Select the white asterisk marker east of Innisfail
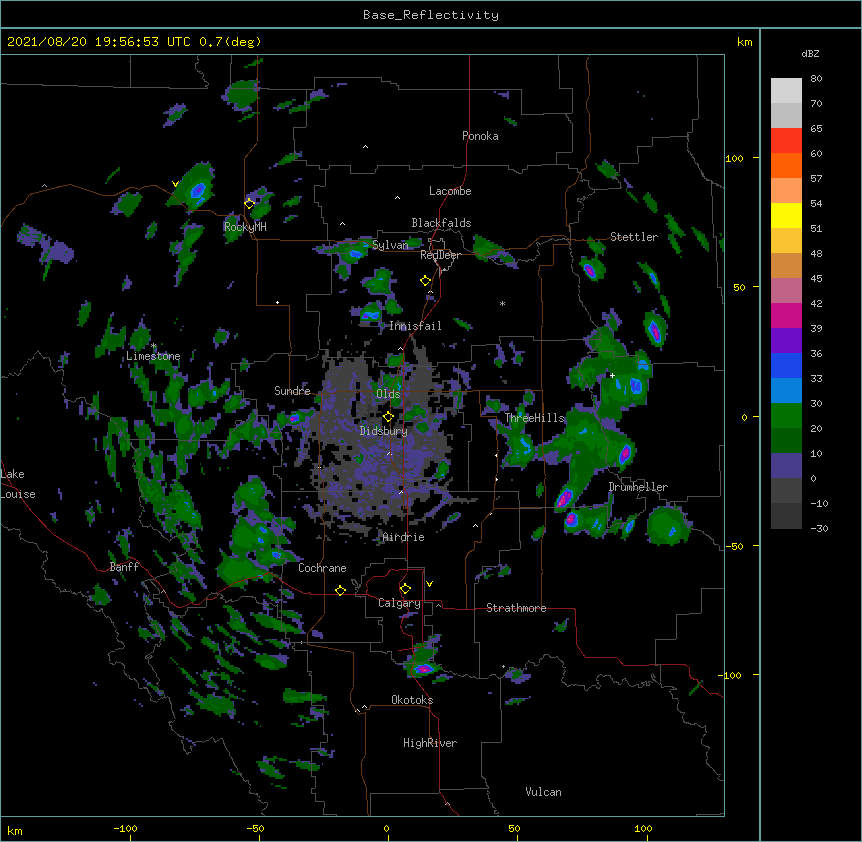 pos(502,303)
